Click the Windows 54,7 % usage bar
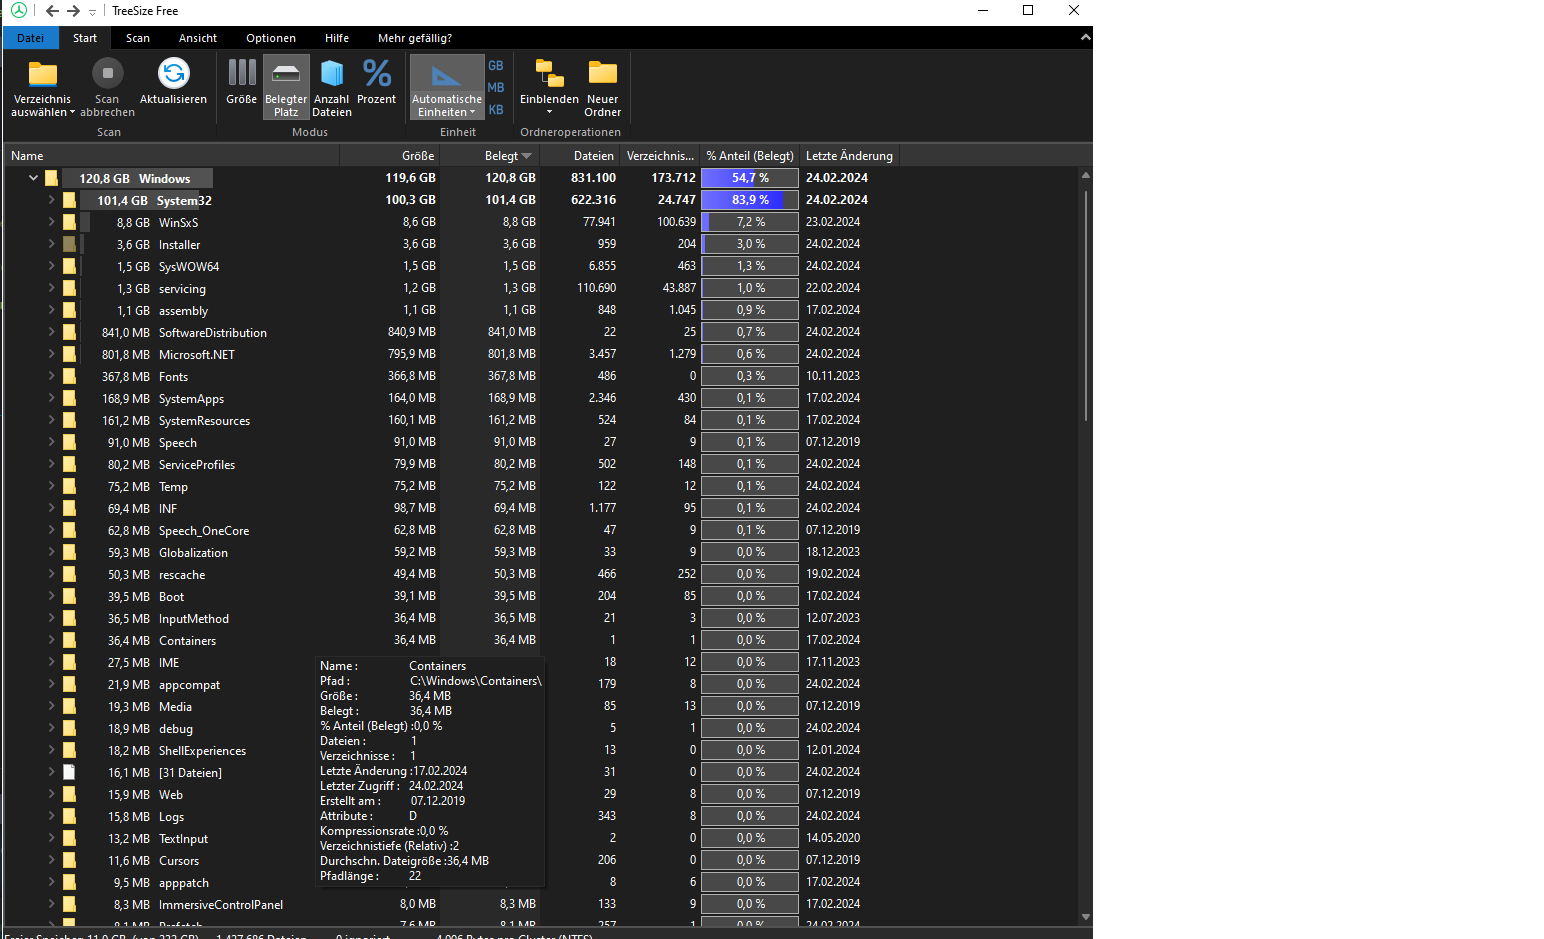Screen dimensions: 1544x939 click(x=750, y=178)
